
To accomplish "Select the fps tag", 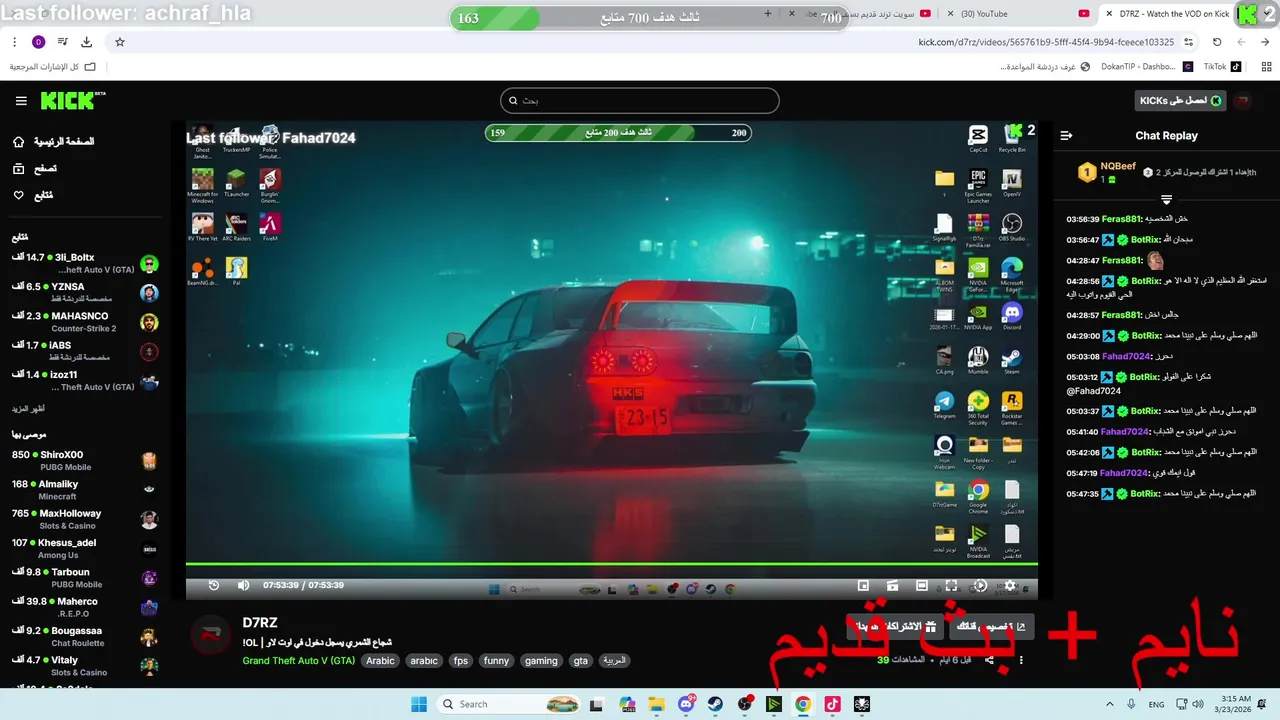I will [x=461, y=661].
